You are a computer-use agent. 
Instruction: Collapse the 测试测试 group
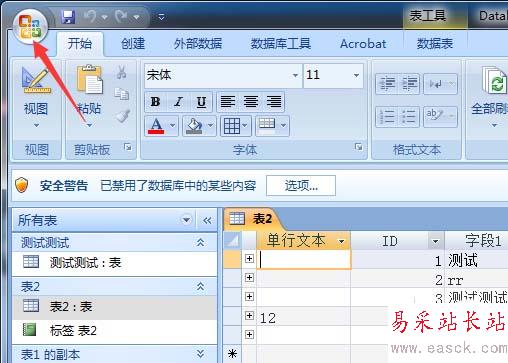[200, 242]
